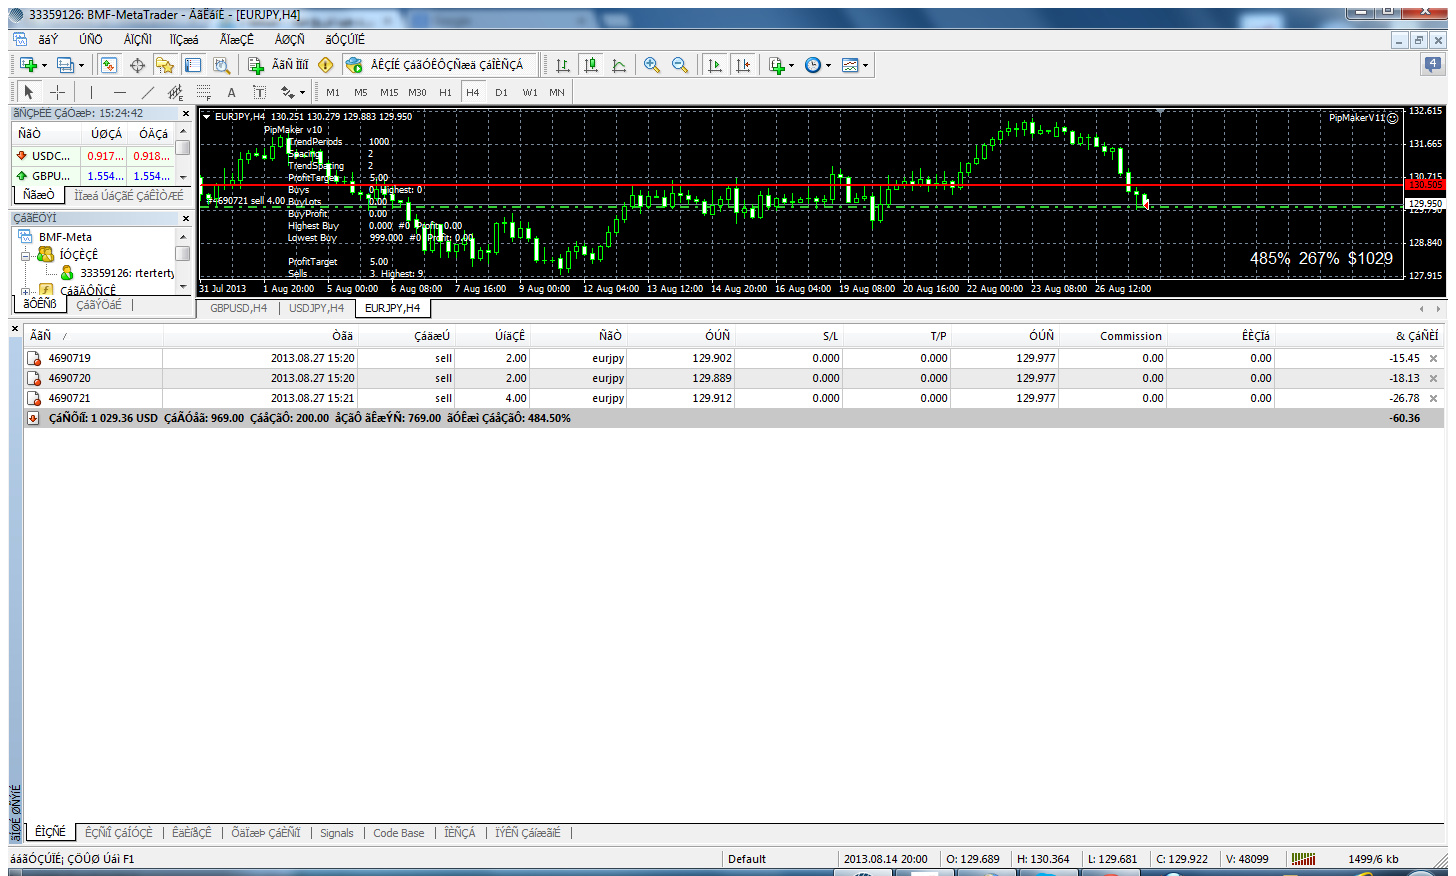Image resolution: width=1456 pixels, height=876 pixels.
Task: Open the Code Base tab in Terminal
Action: (x=398, y=833)
